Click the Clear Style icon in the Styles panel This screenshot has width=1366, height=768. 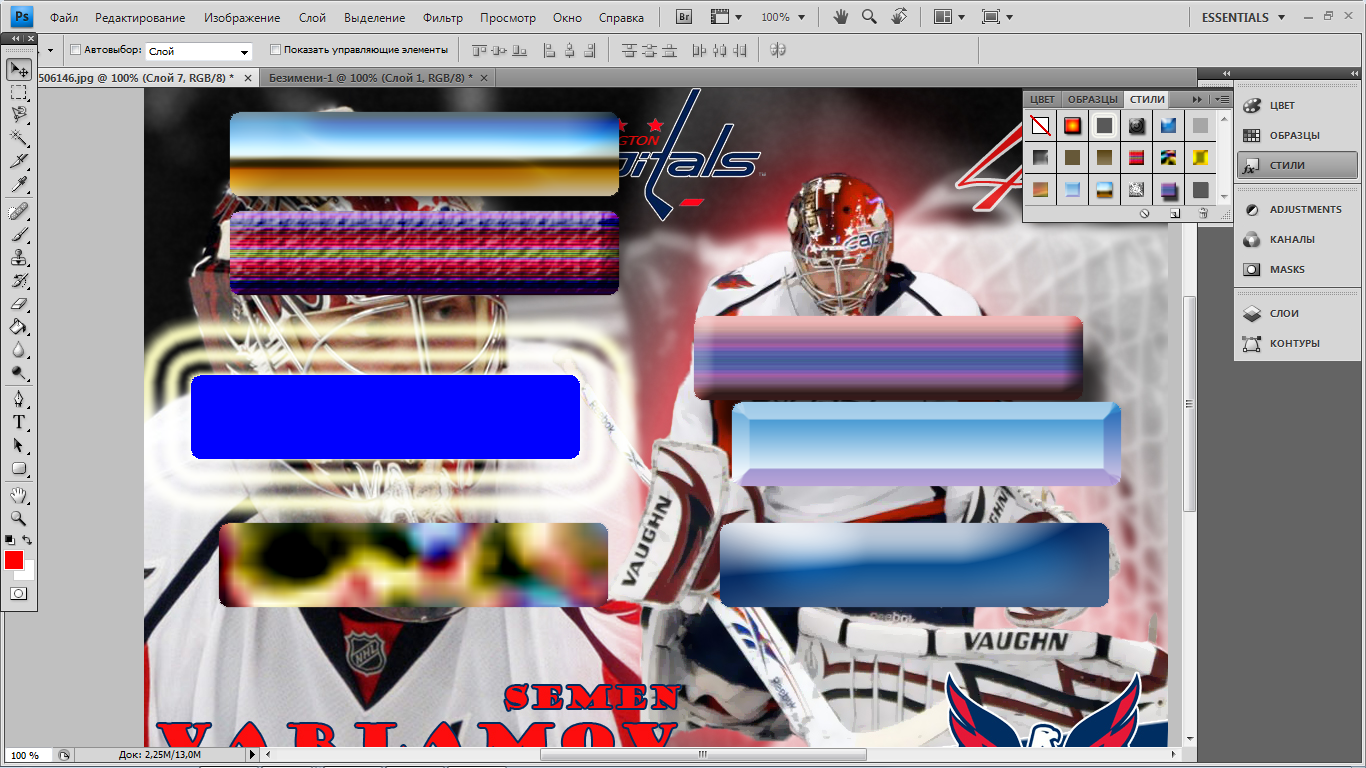pos(1144,213)
